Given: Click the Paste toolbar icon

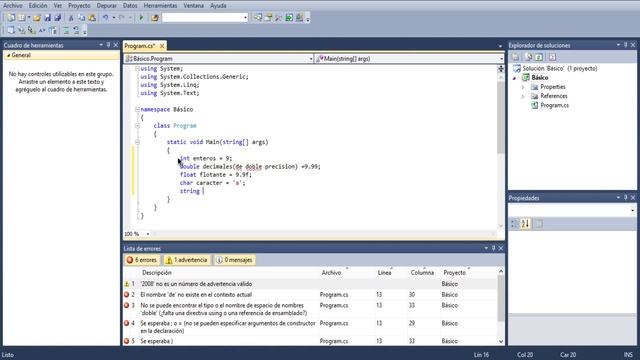Looking at the screenshot, I should (x=92, y=18).
